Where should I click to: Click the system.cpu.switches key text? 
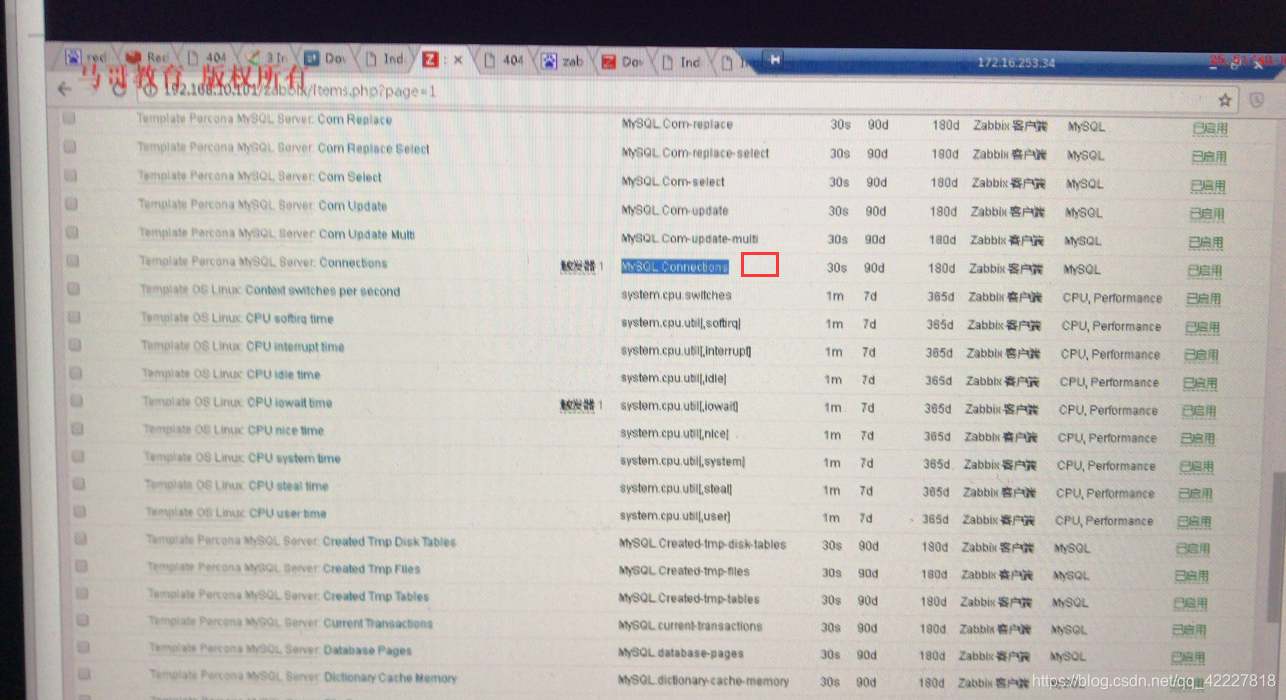click(676, 295)
